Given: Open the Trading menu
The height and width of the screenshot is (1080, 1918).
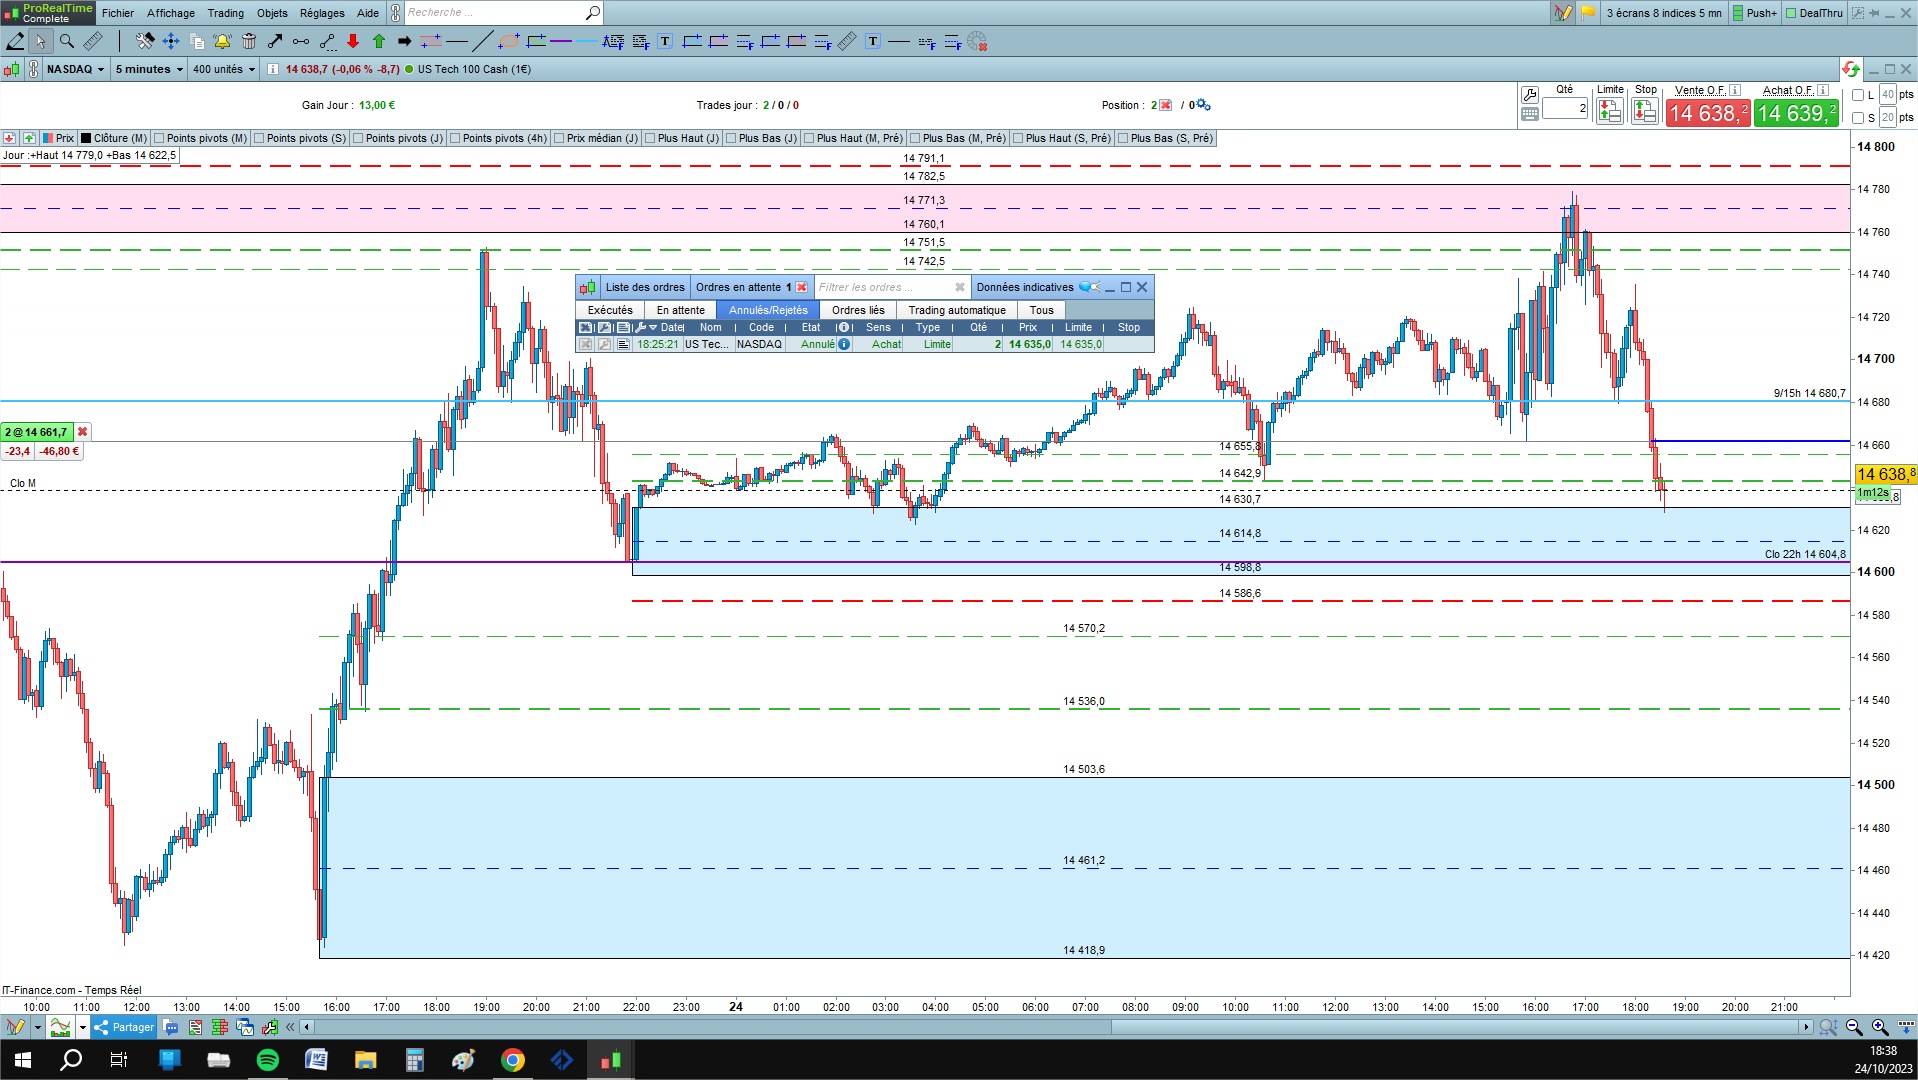Looking at the screenshot, I should point(225,13).
